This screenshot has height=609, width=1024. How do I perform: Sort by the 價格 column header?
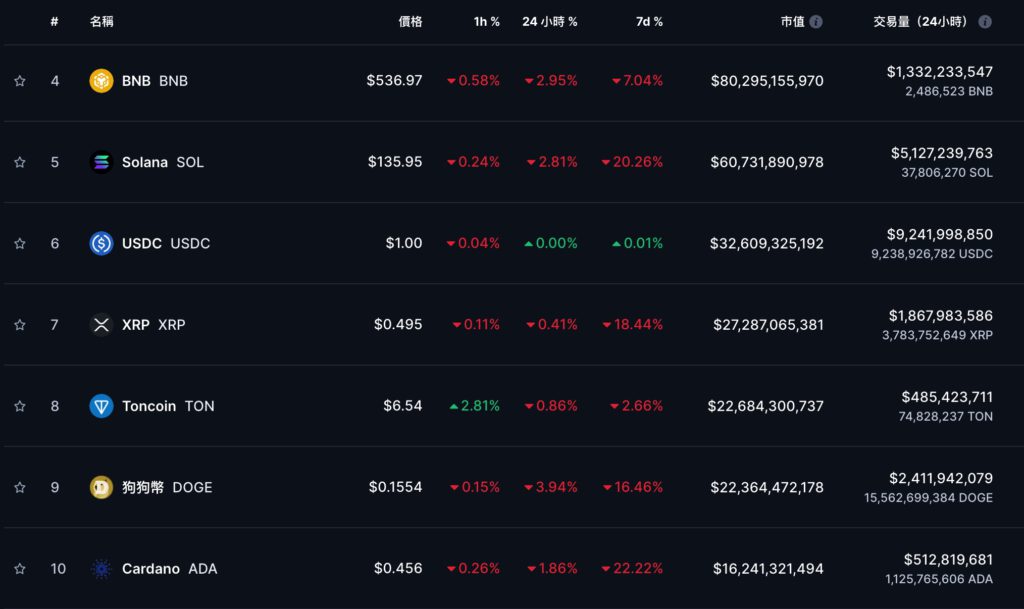point(410,21)
